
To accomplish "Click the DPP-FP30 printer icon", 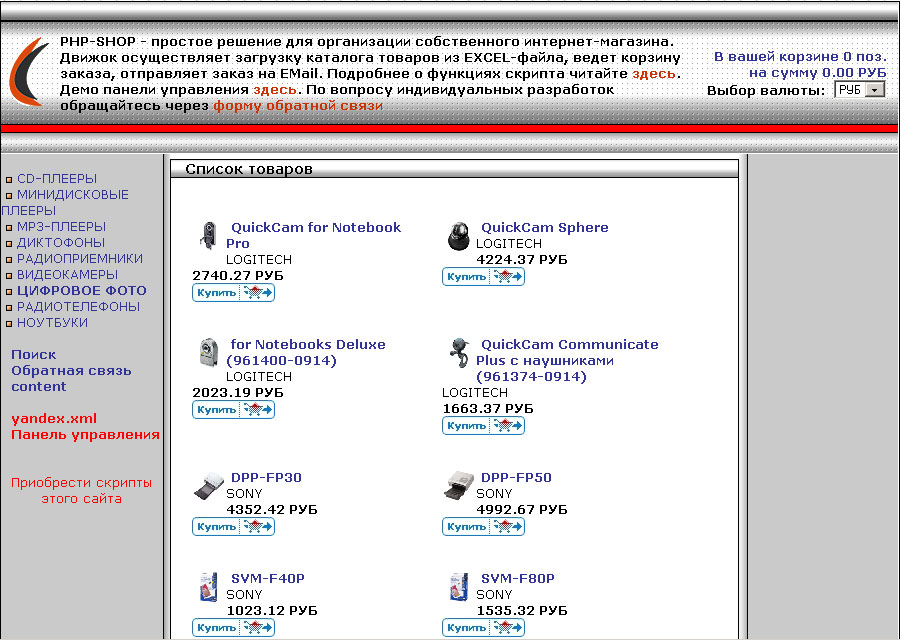I will point(208,486).
